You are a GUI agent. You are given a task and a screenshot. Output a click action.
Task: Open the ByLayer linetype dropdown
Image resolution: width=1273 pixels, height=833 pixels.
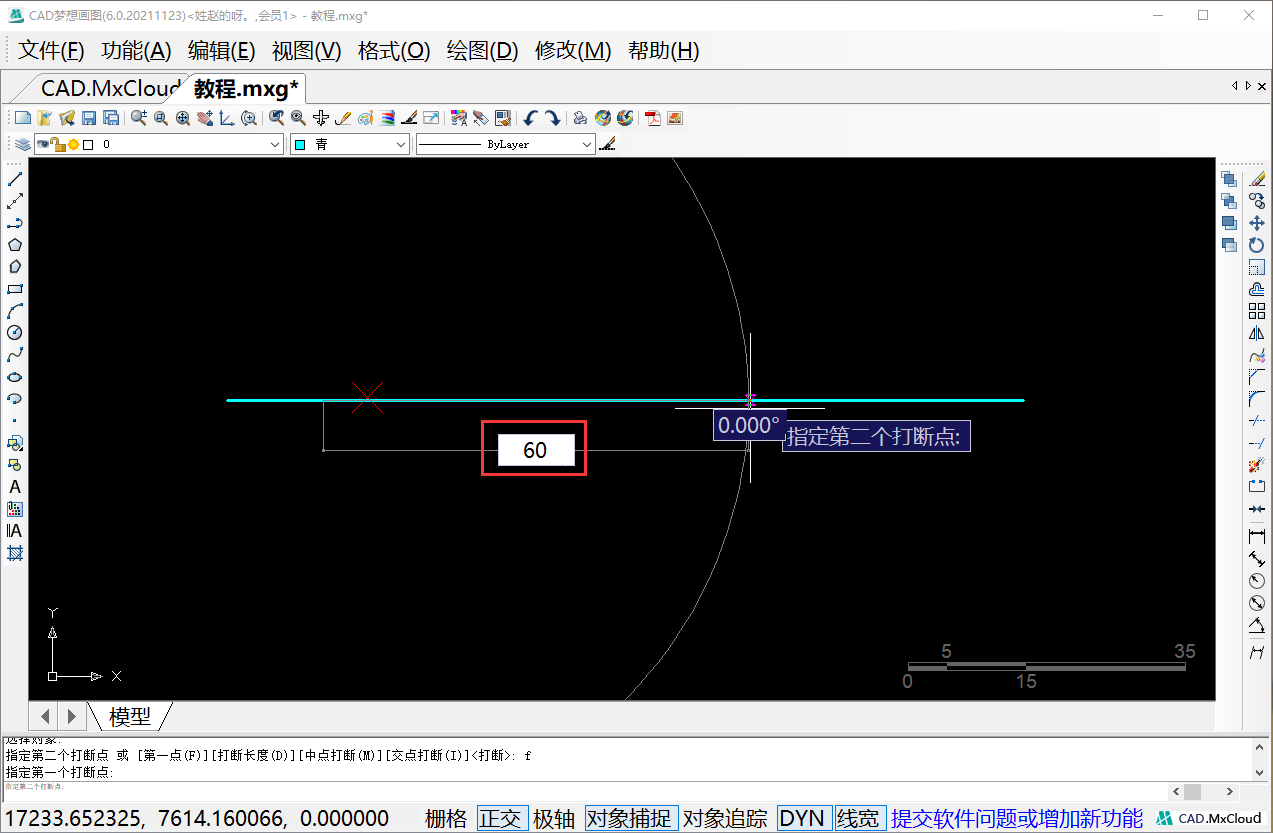coord(505,145)
